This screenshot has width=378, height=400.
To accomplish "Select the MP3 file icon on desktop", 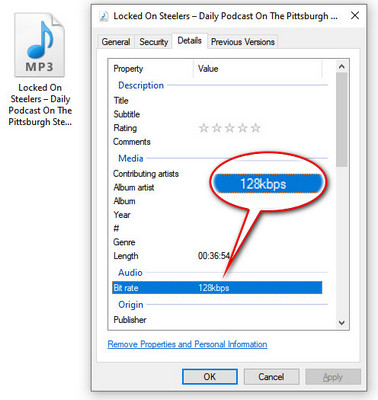I will [39, 45].
